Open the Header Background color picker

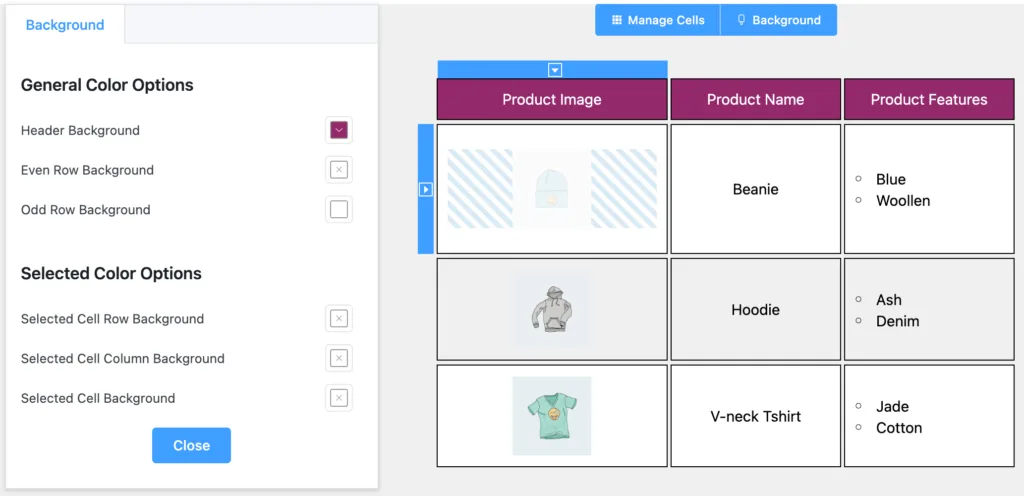[x=339, y=131]
